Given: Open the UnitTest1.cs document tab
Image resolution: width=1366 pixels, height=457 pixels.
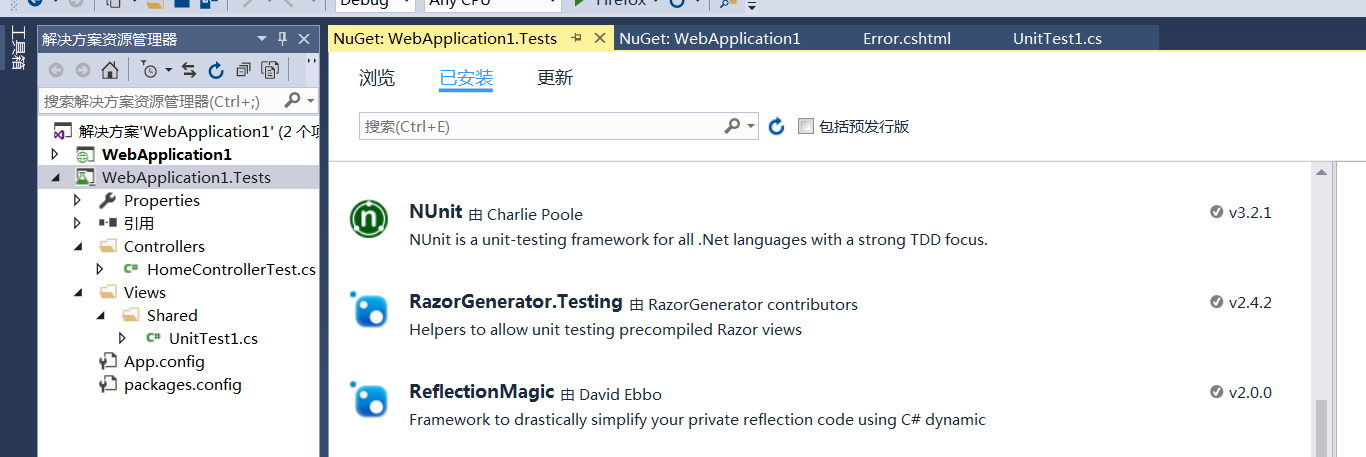Looking at the screenshot, I should point(1057,39).
